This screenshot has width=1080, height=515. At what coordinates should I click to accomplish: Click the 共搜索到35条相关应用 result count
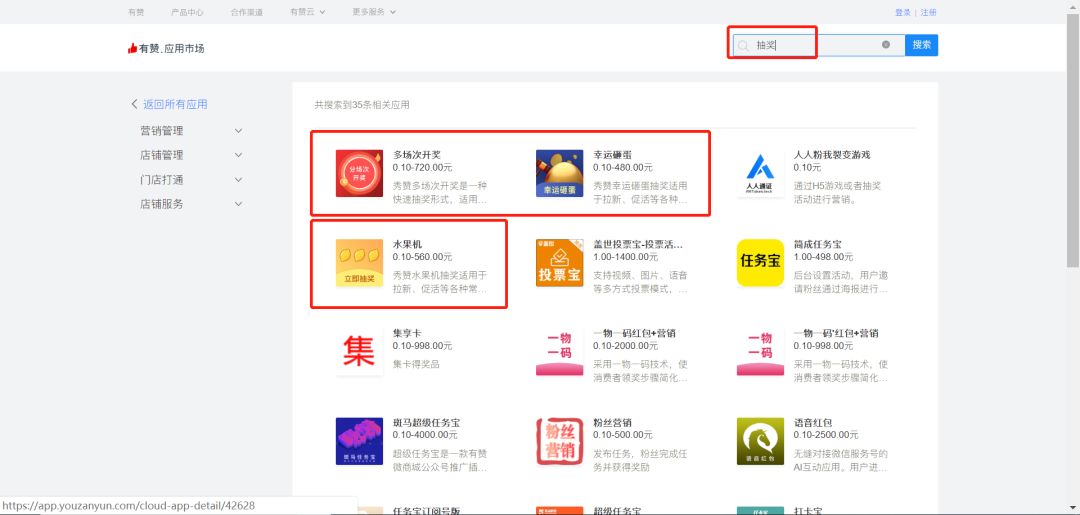(362, 105)
